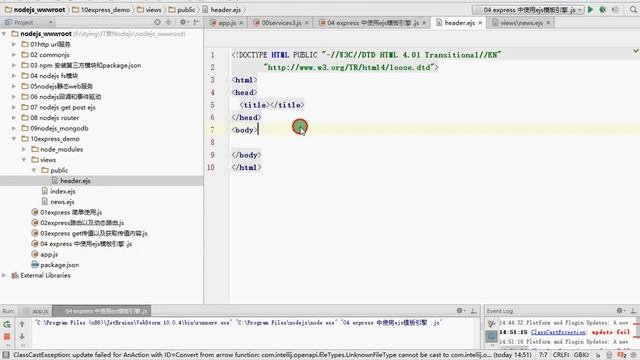Collapse the views folder
The height and width of the screenshot is (360, 640).
click(x=24, y=160)
